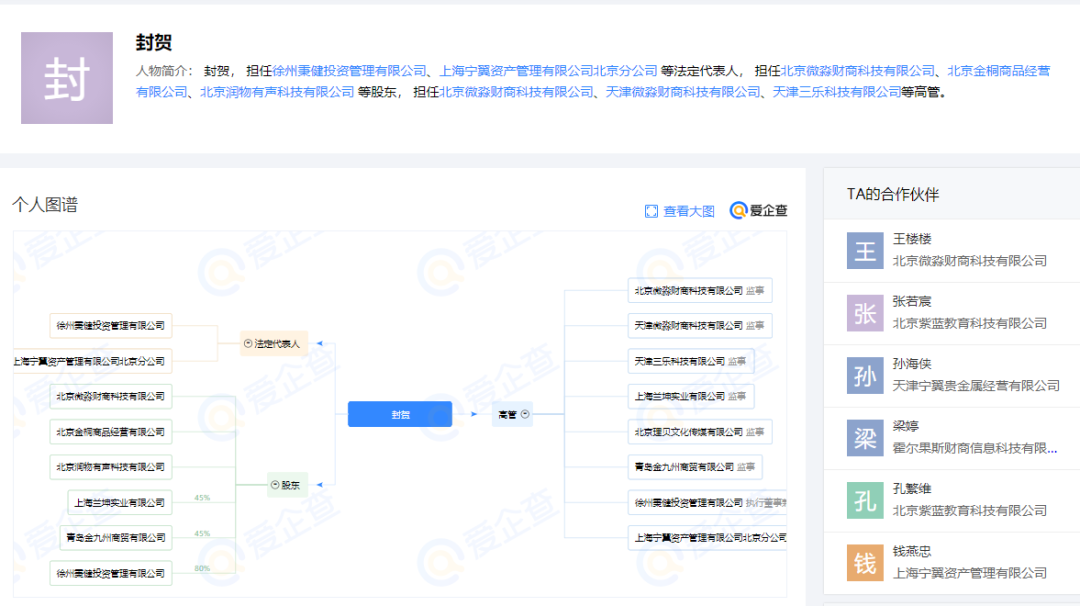Select 上海宁翼资产管理有限公司北京分公司 executive node

(707, 538)
